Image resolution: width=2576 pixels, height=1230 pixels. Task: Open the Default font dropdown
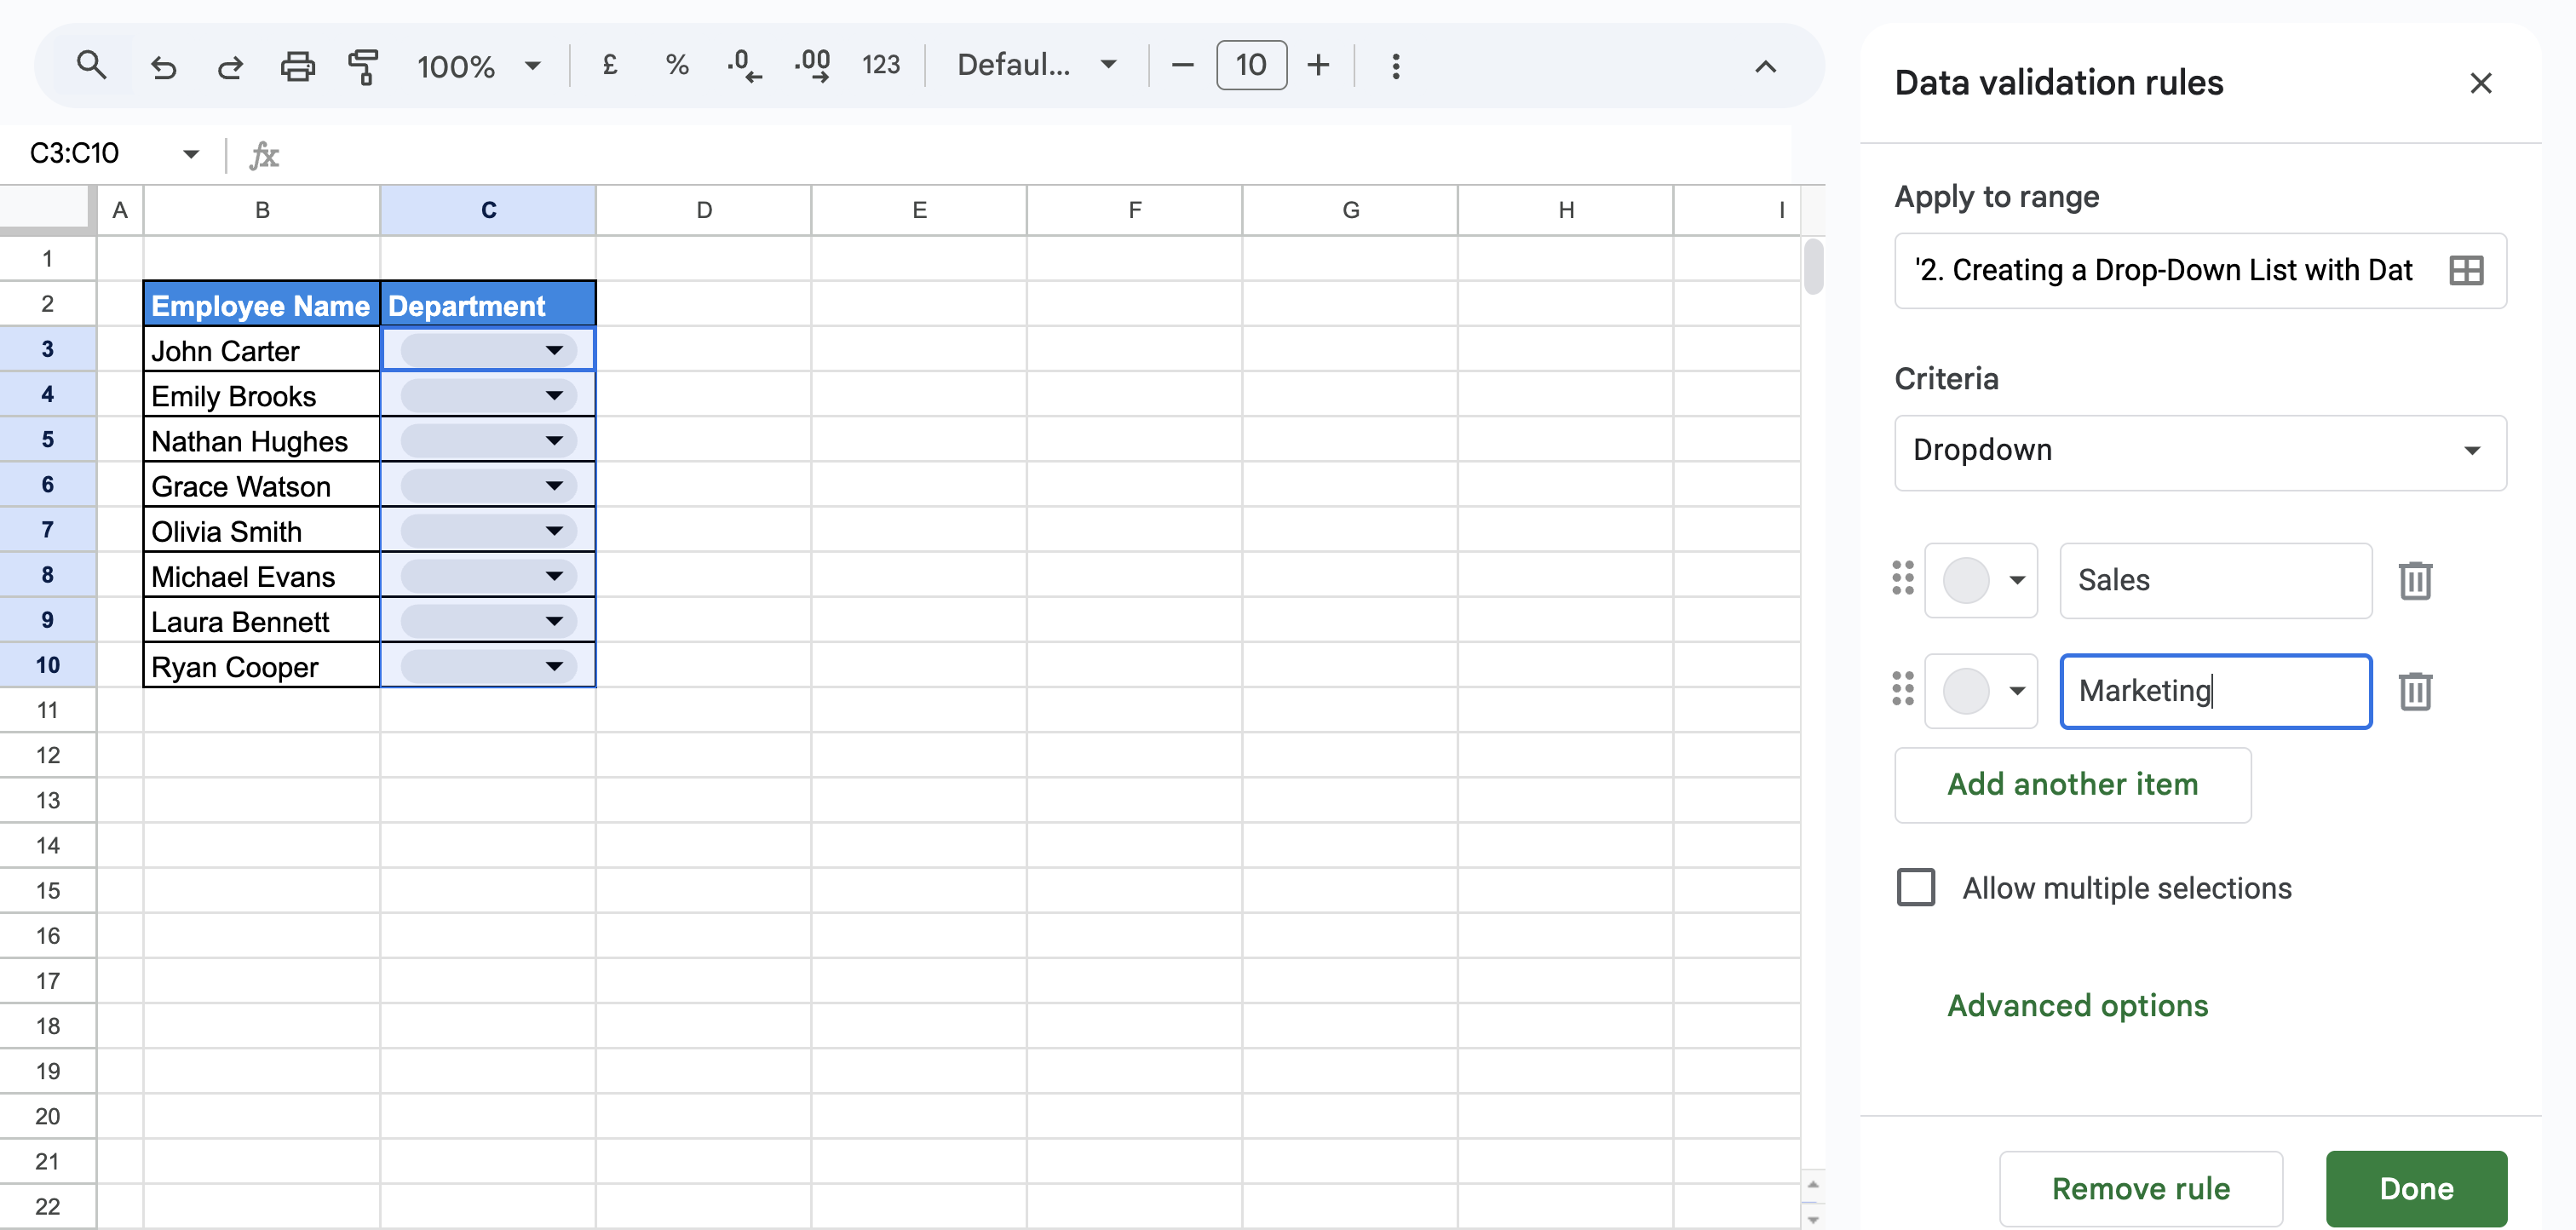click(x=1036, y=65)
